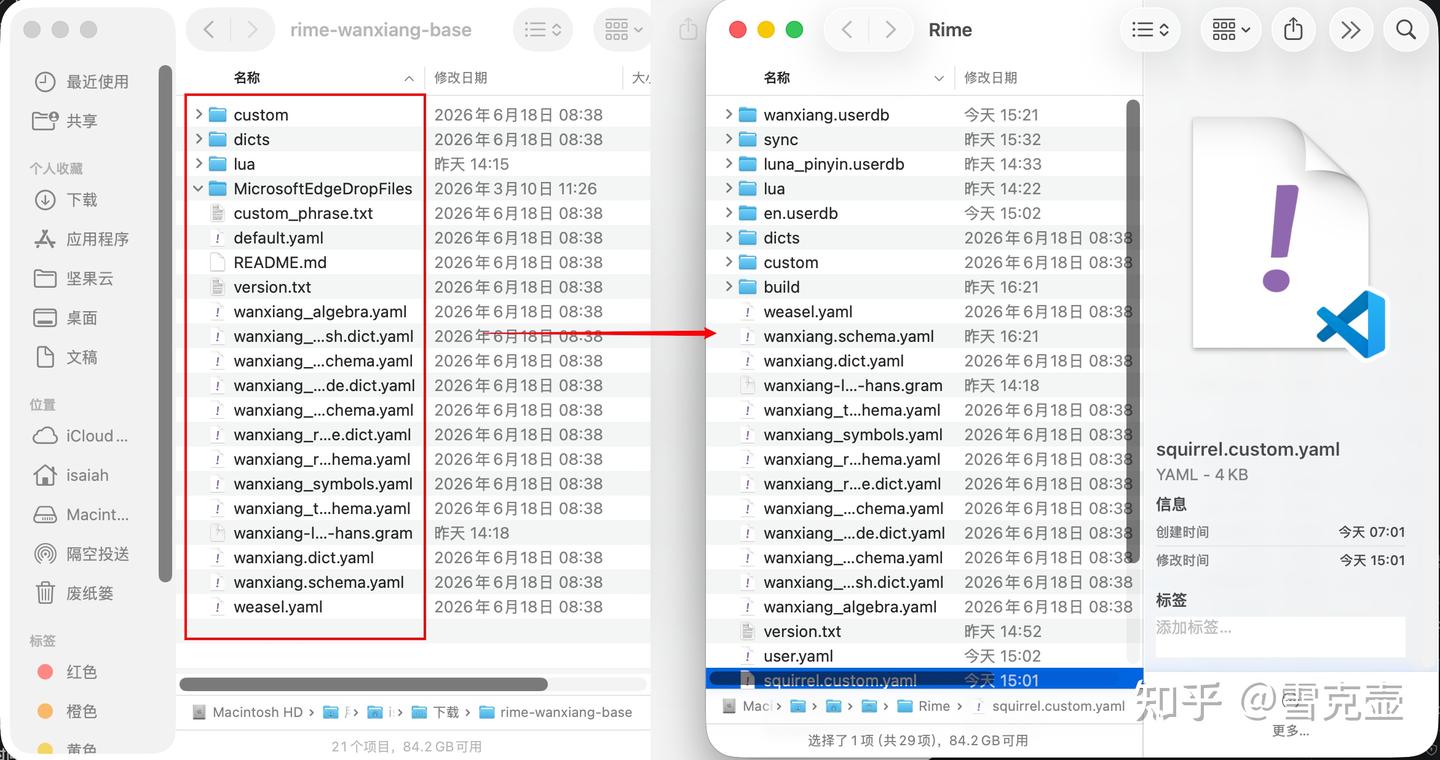Expand wanxiang.userdb folder in Rime window
The image size is (1440, 760).
[x=729, y=115]
